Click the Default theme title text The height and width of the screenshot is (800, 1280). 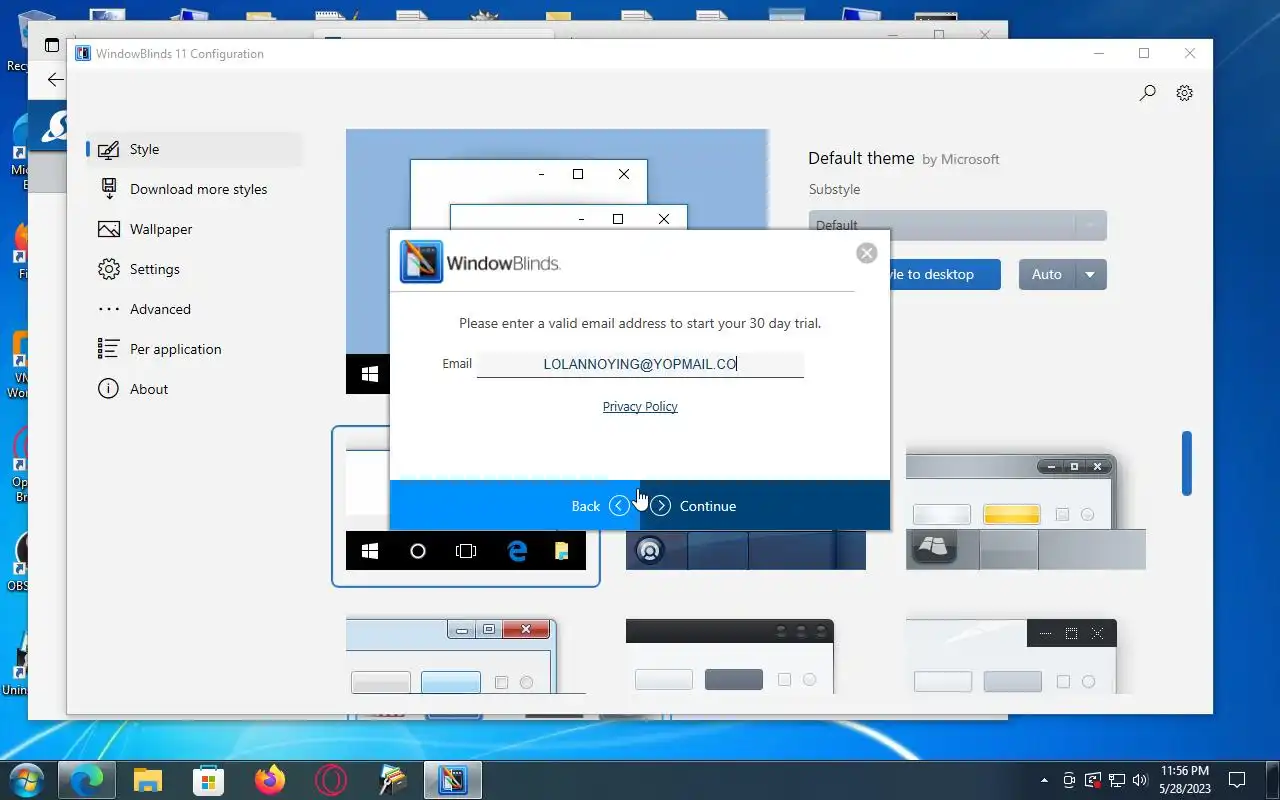861,158
